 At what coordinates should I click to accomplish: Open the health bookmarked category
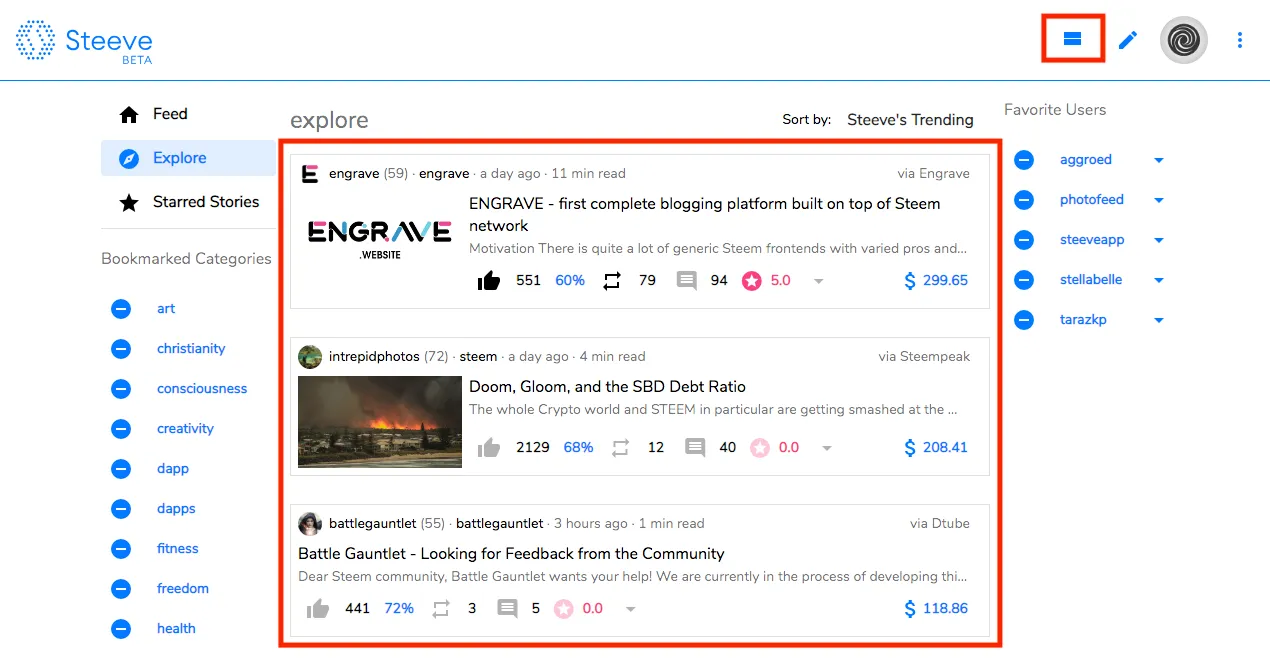176,629
